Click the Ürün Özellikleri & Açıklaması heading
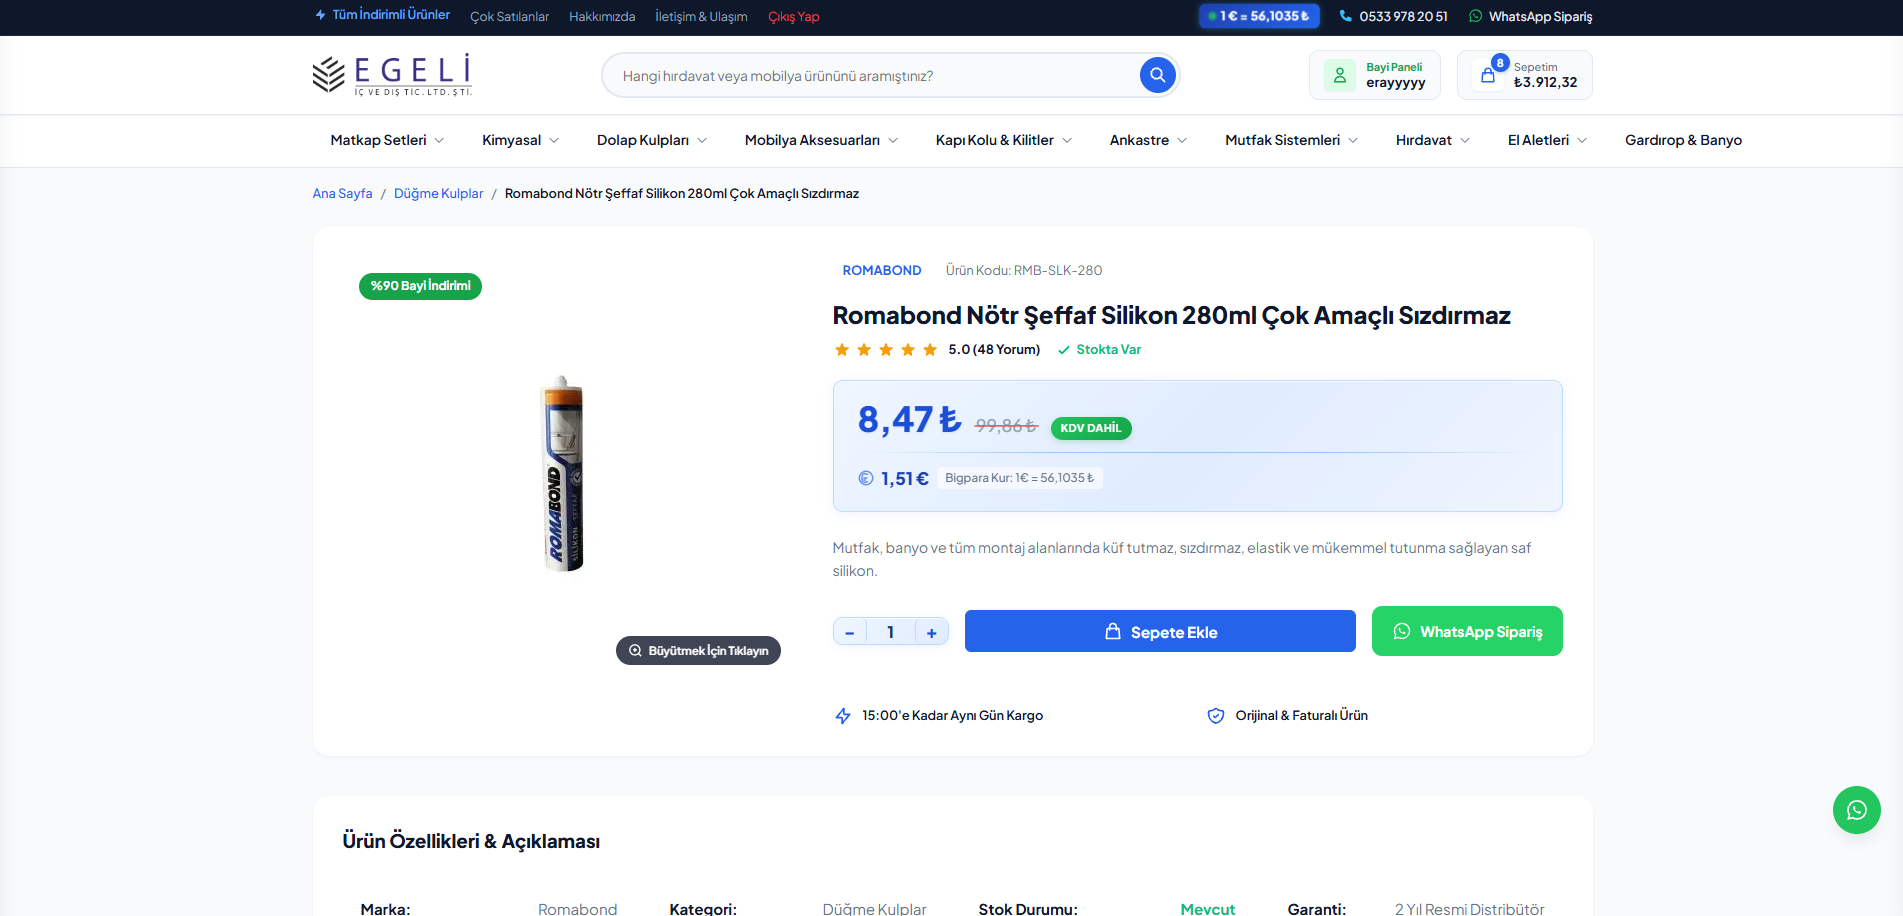 click(x=471, y=842)
